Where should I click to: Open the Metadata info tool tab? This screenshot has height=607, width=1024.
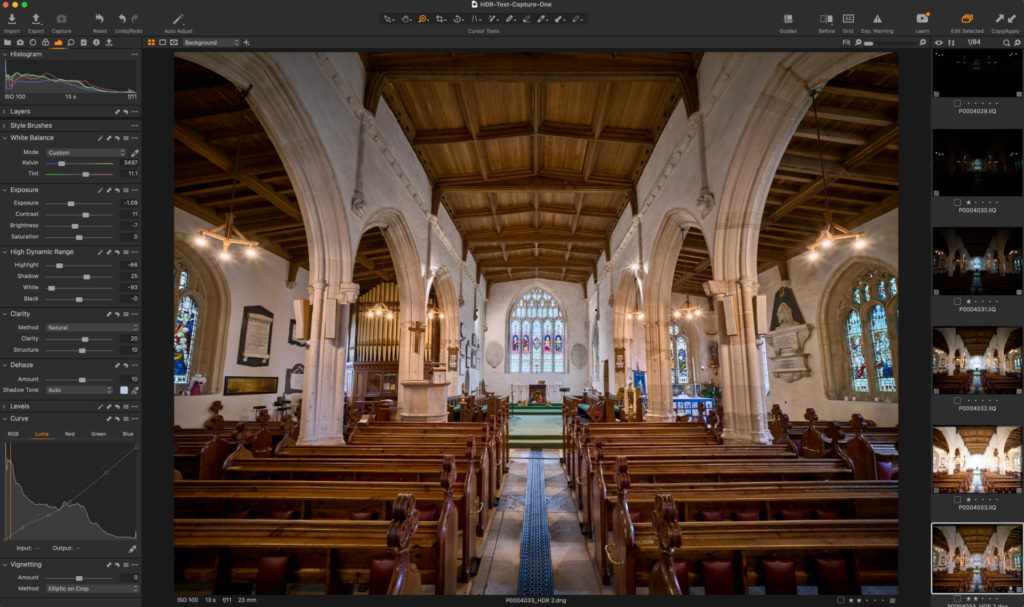click(x=96, y=42)
